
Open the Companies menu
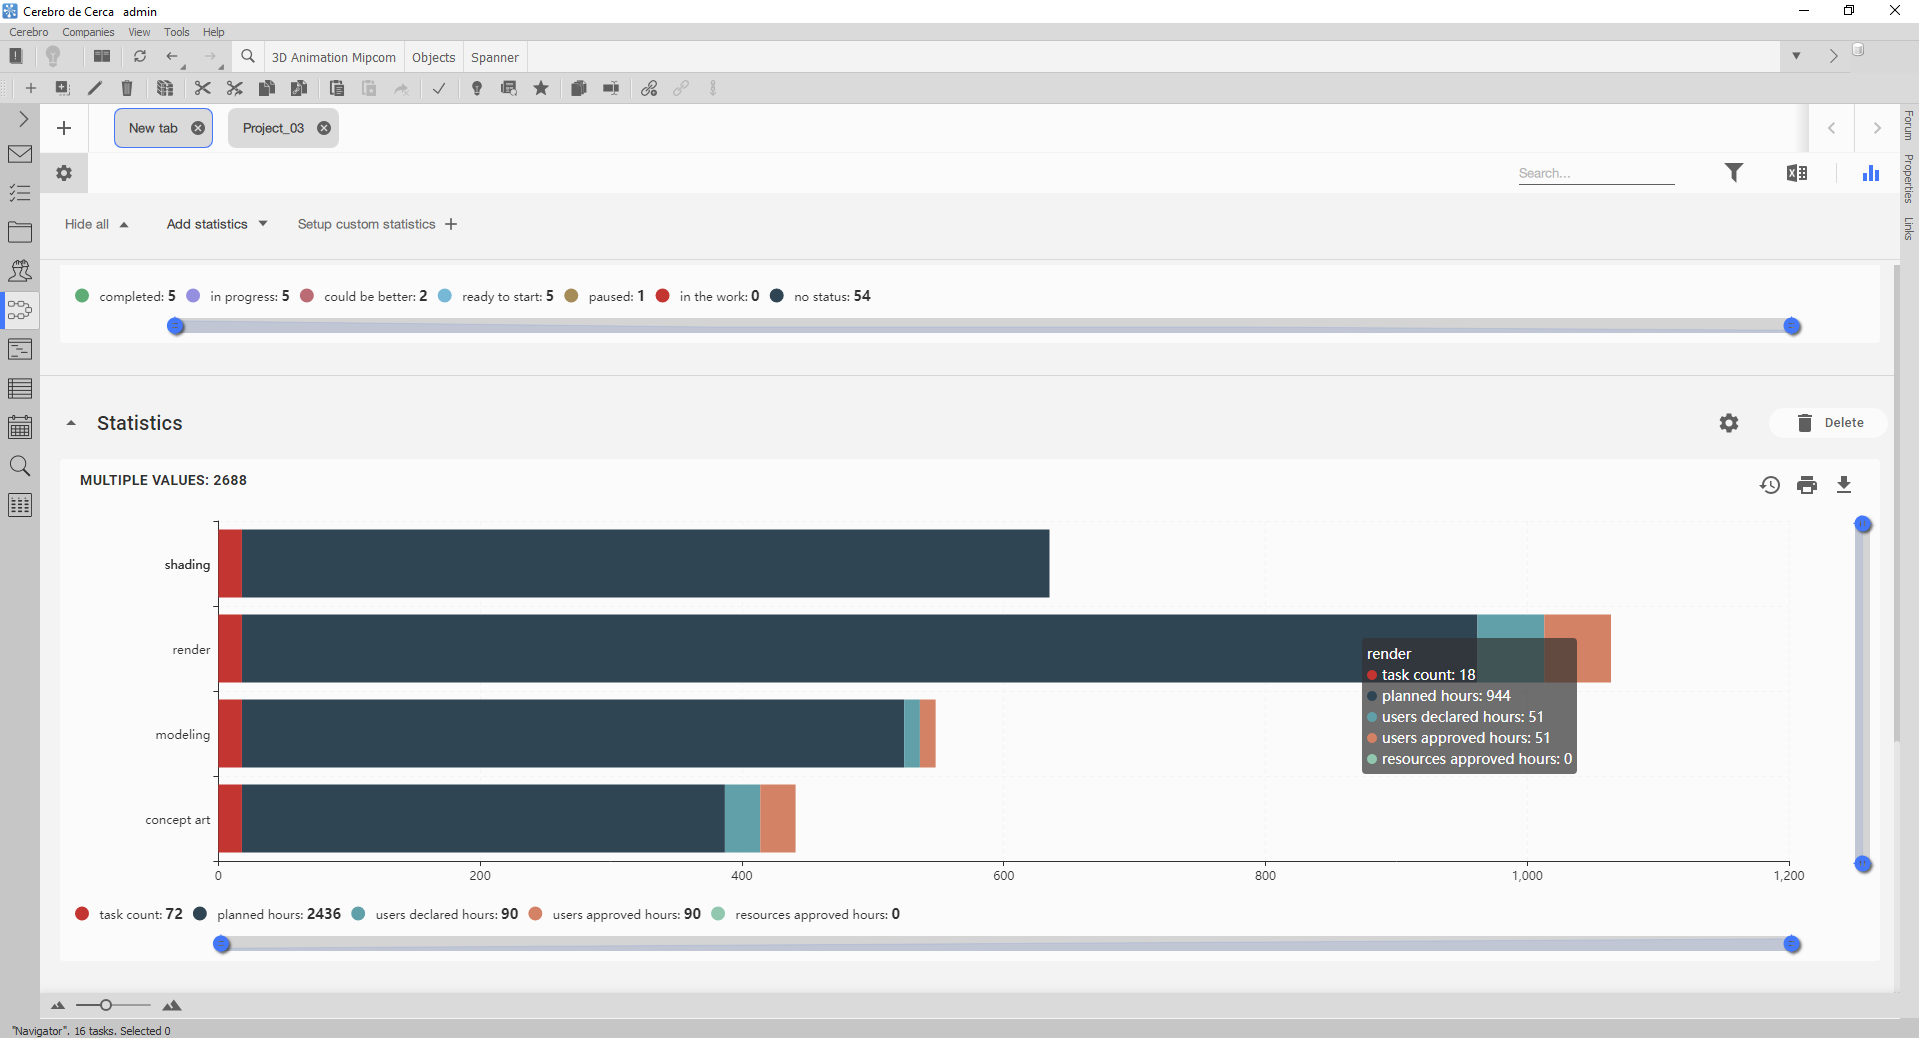[x=88, y=32]
